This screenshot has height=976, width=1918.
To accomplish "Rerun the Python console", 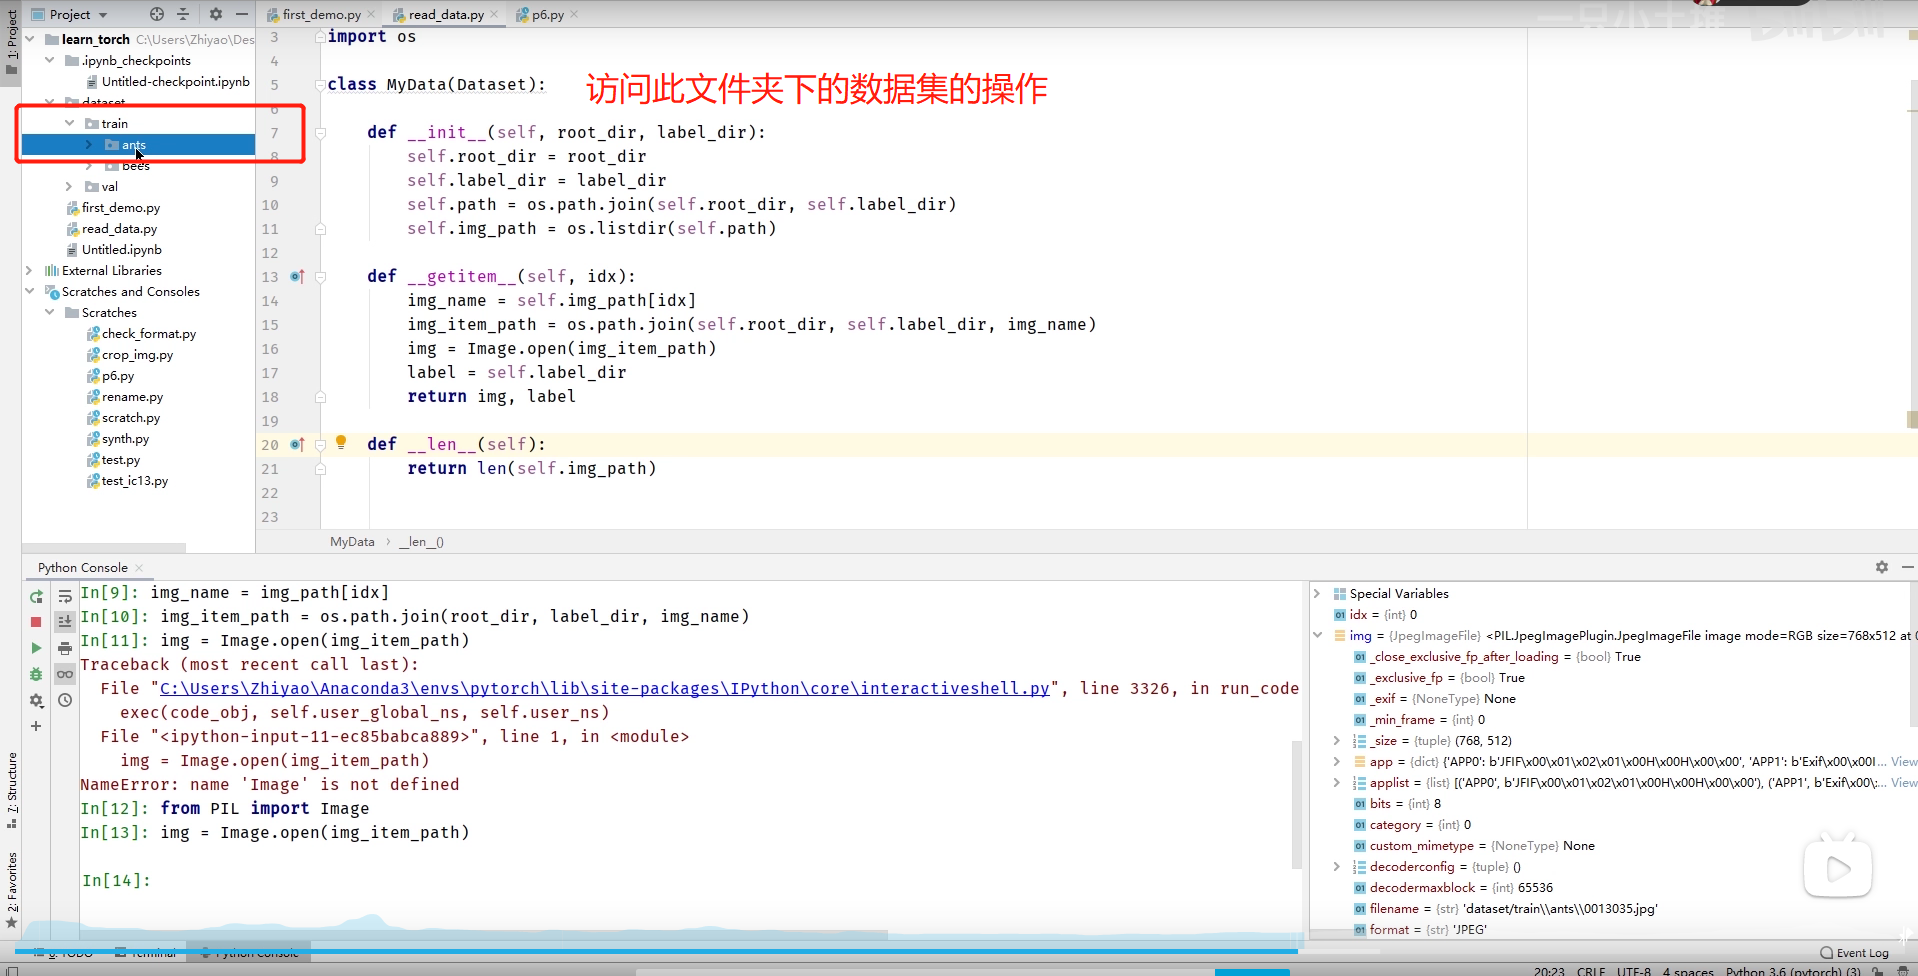I will [36, 596].
